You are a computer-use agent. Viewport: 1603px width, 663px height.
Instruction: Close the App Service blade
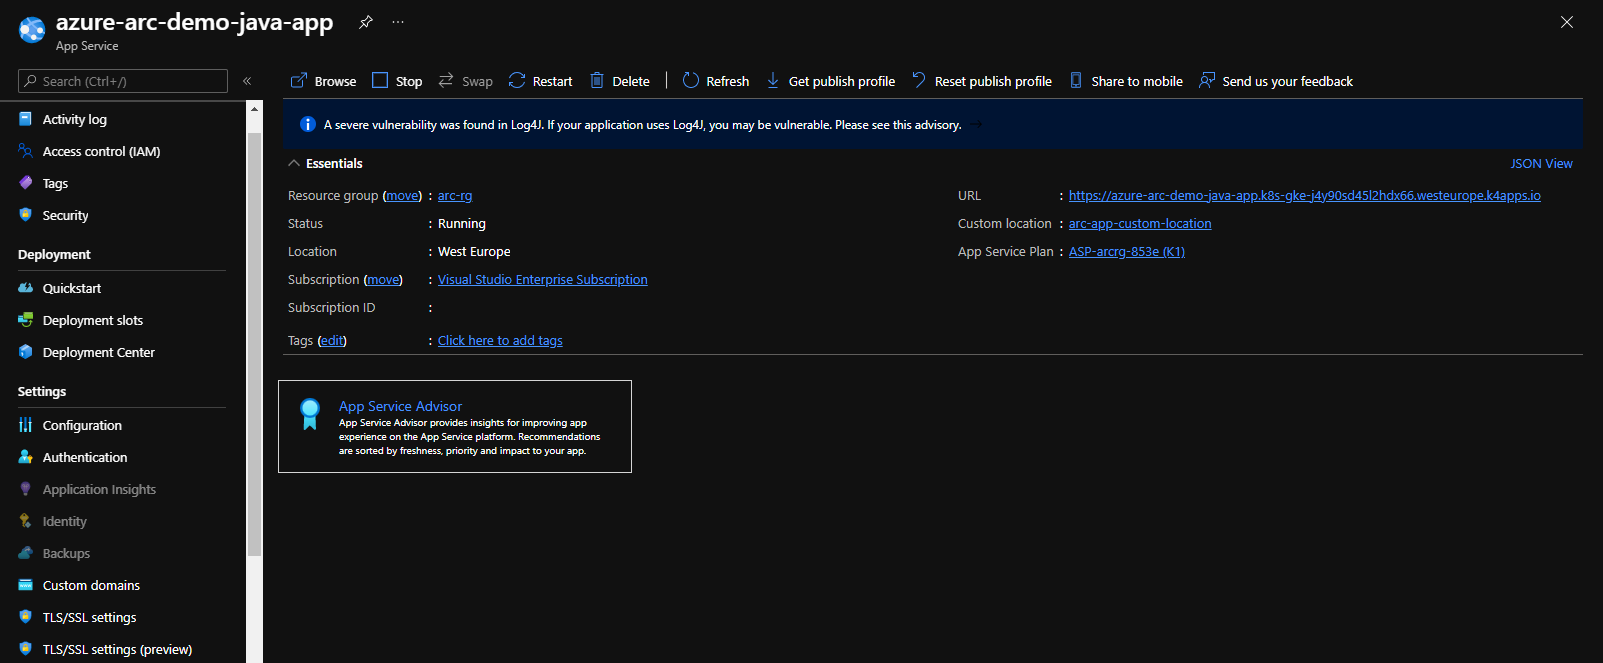pos(1567,22)
